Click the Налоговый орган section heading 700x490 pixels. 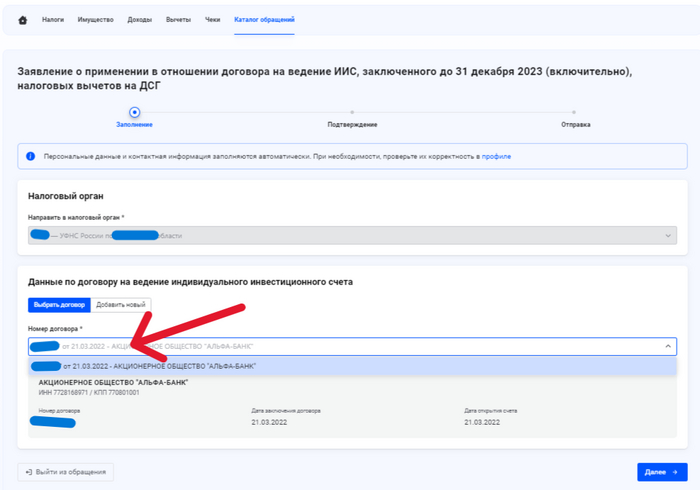coord(66,196)
